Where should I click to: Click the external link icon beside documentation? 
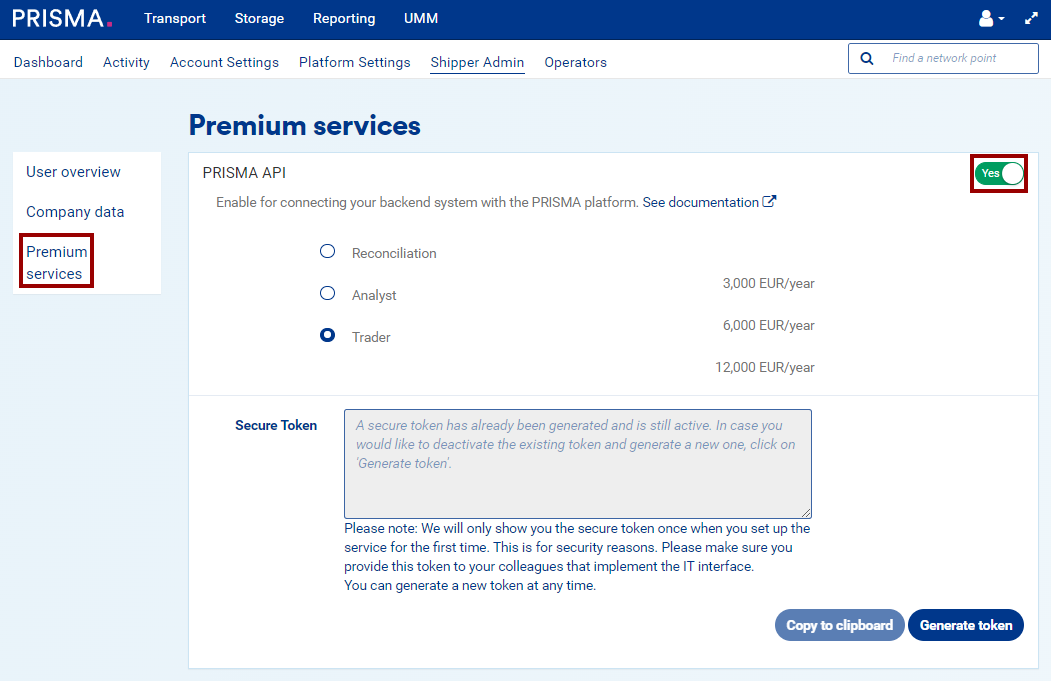click(x=769, y=202)
